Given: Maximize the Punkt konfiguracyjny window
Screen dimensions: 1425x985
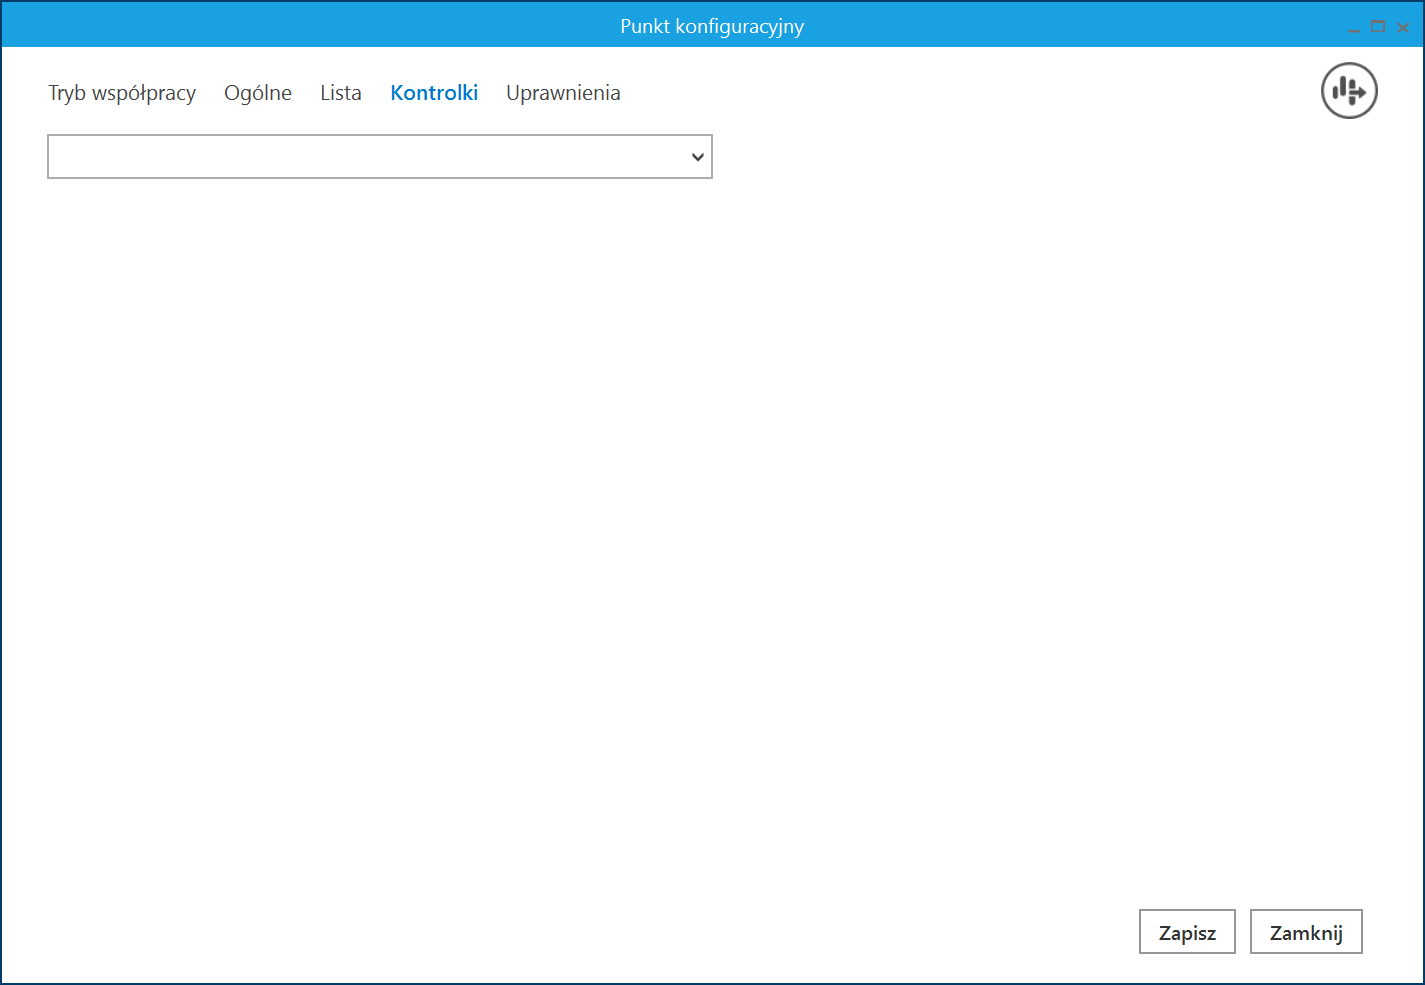Looking at the screenshot, I should (1378, 27).
